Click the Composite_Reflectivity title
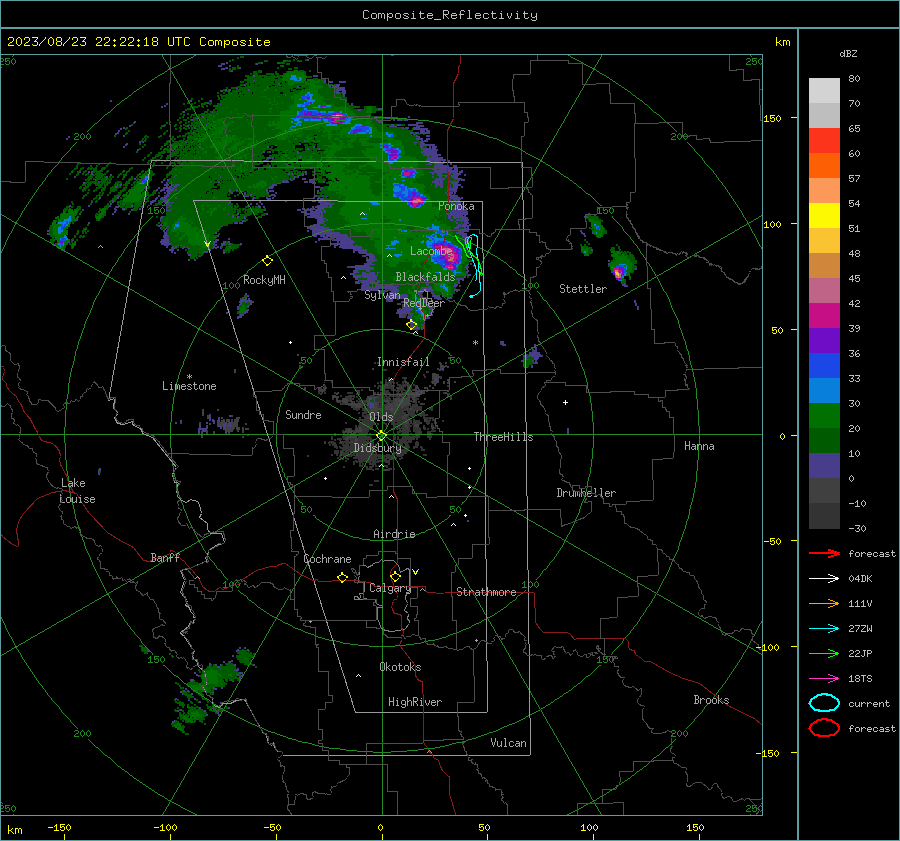This screenshot has width=900, height=841. click(450, 15)
